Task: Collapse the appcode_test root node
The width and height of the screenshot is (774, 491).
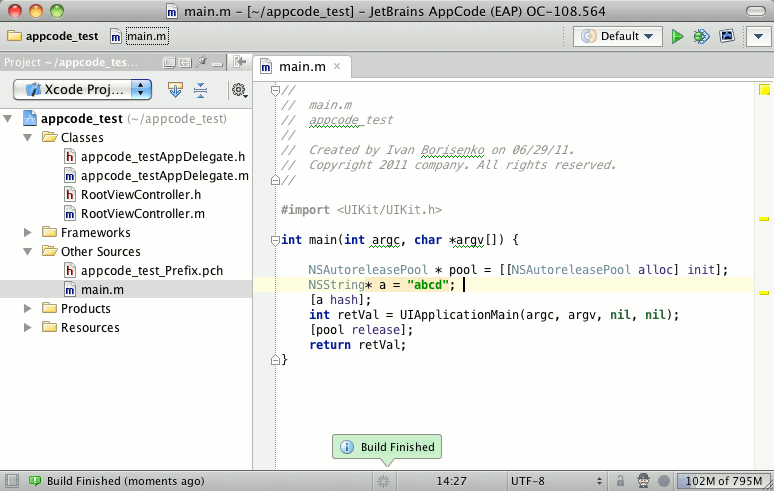Action: (x=8, y=118)
